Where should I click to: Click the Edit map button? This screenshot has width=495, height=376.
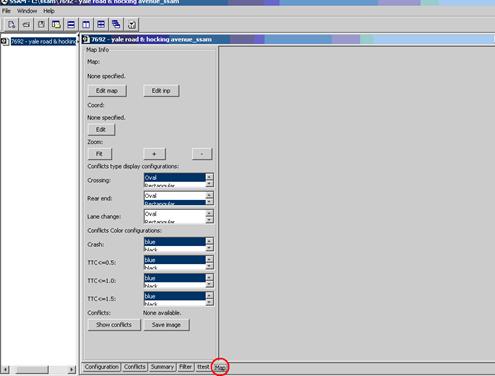107,91
